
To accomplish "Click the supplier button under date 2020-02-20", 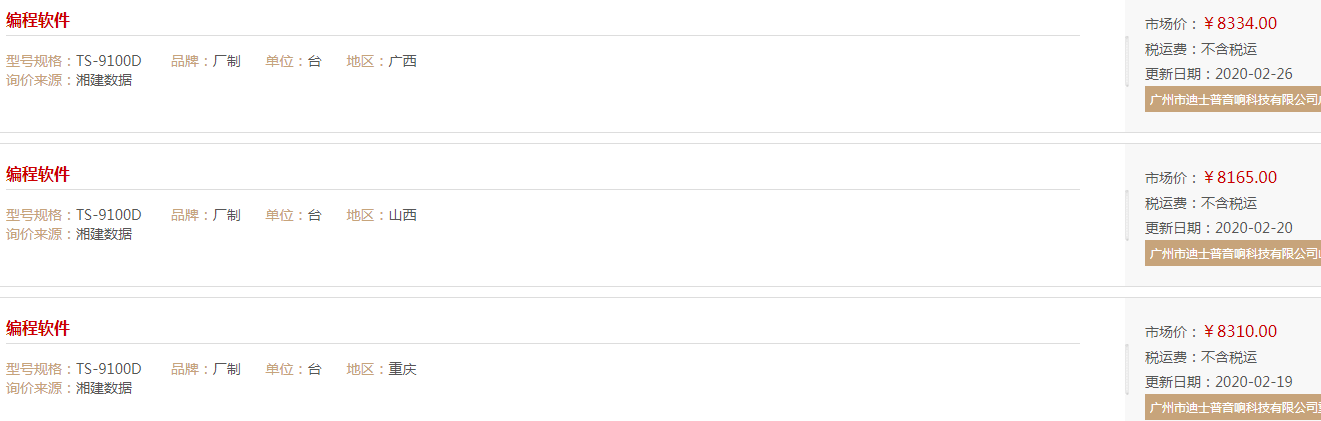I will click(1233, 253).
